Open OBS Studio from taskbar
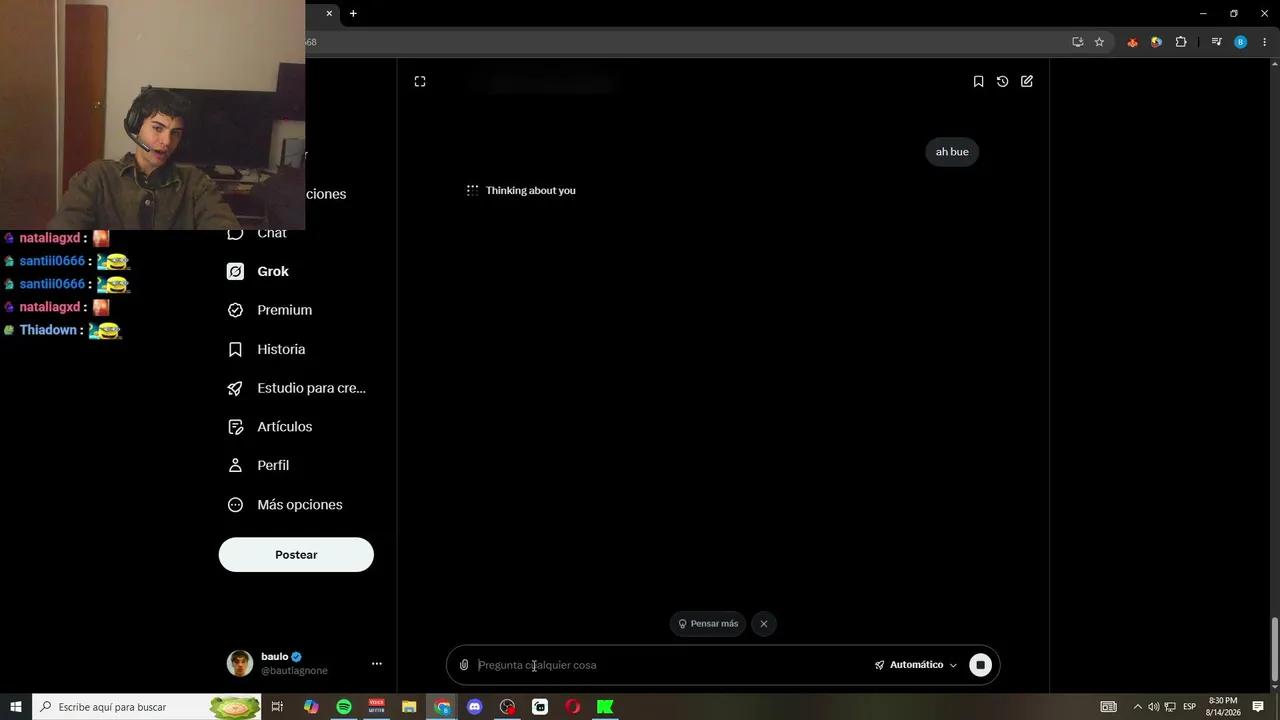The image size is (1280, 720). tap(508, 707)
